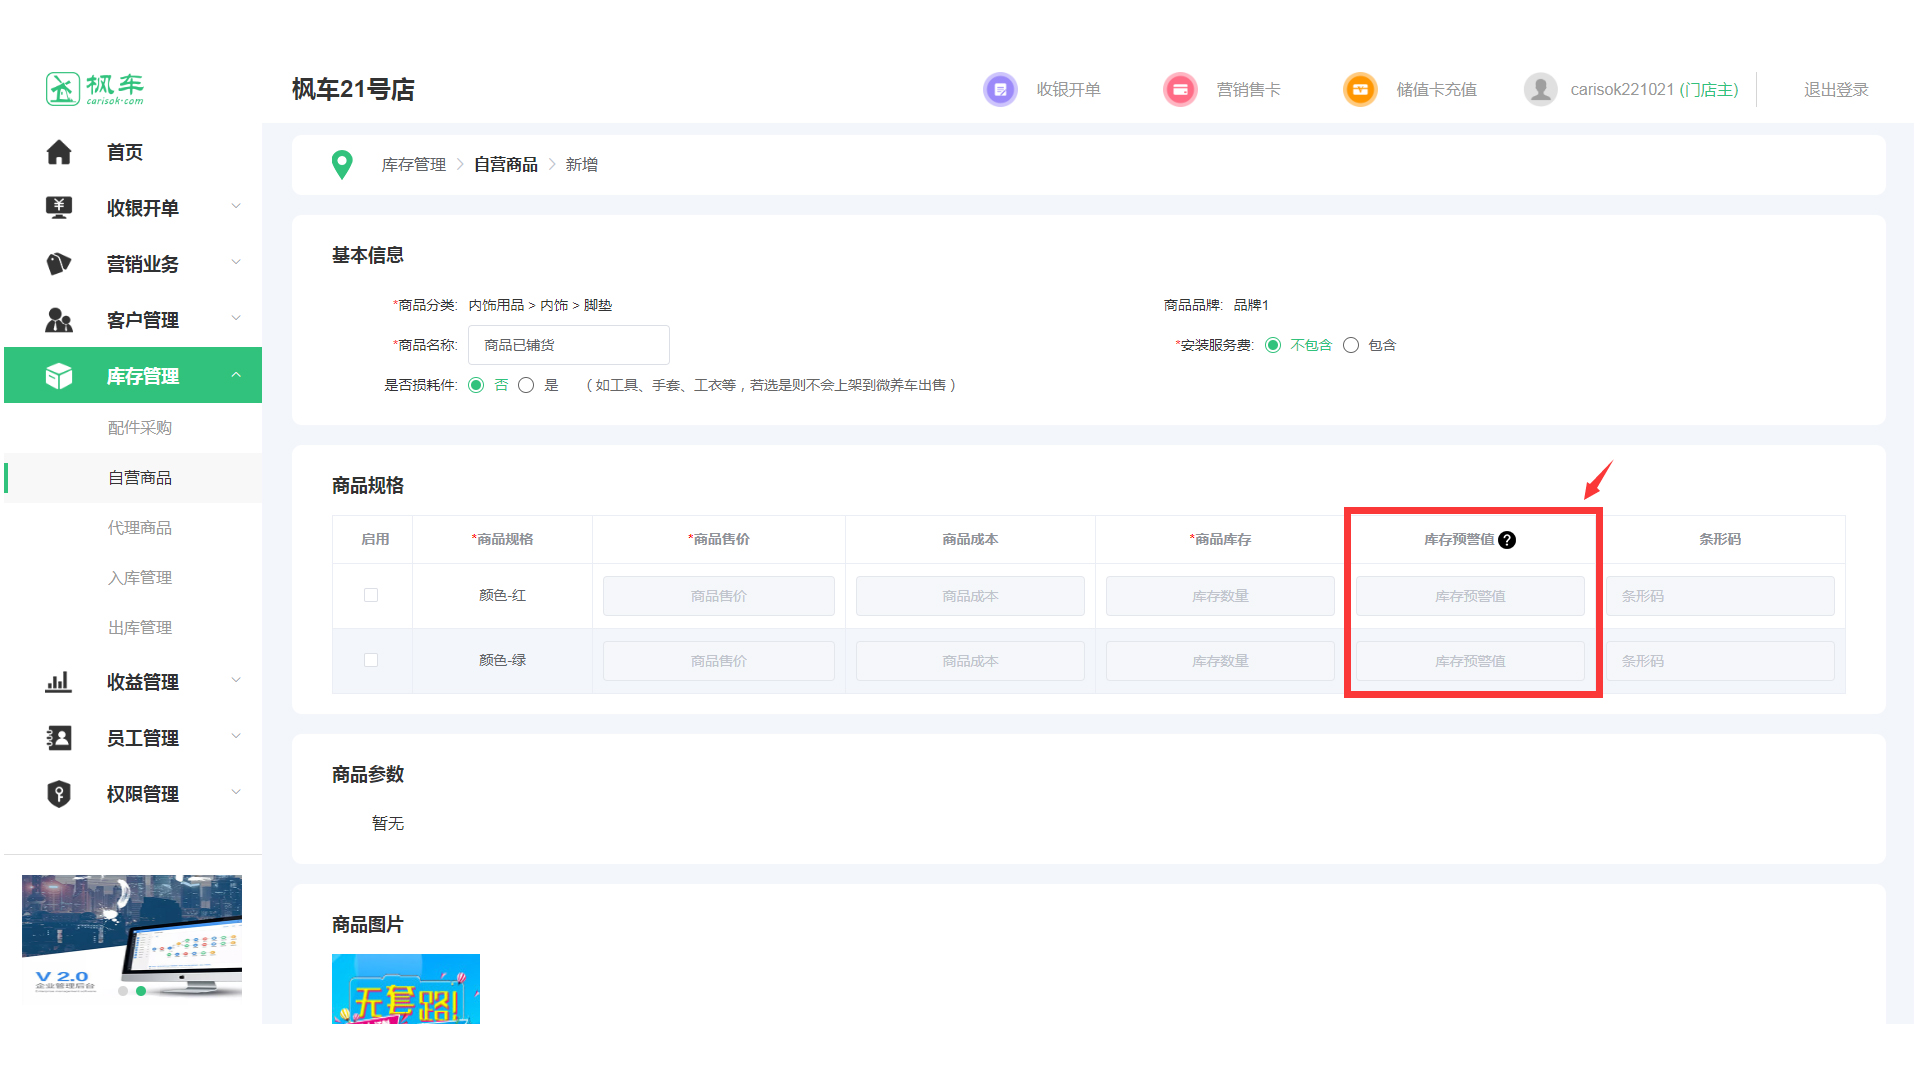Click the green carousel dot under banner
The height and width of the screenshot is (1080, 1920).
coord(141,991)
